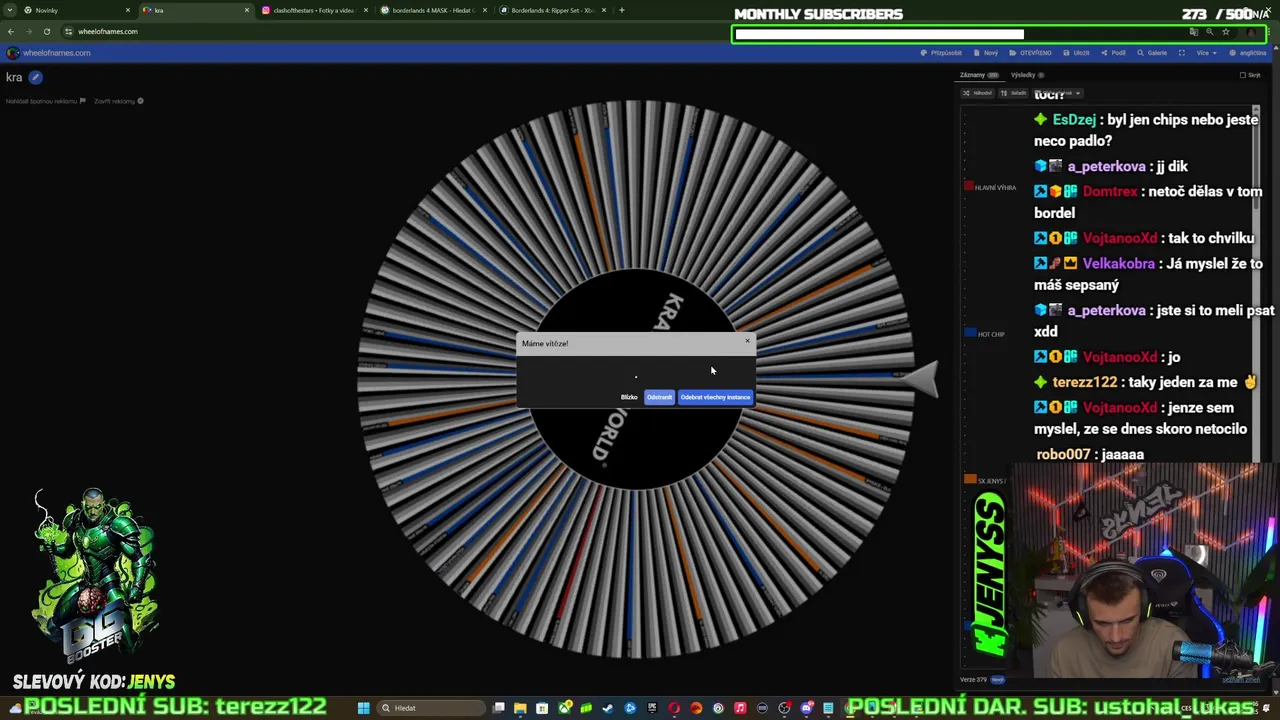The width and height of the screenshot is (1280, 720).
Task: Click 'Zavřít reklamy' link
Action: pyautogui.click(x=118, y=101)
